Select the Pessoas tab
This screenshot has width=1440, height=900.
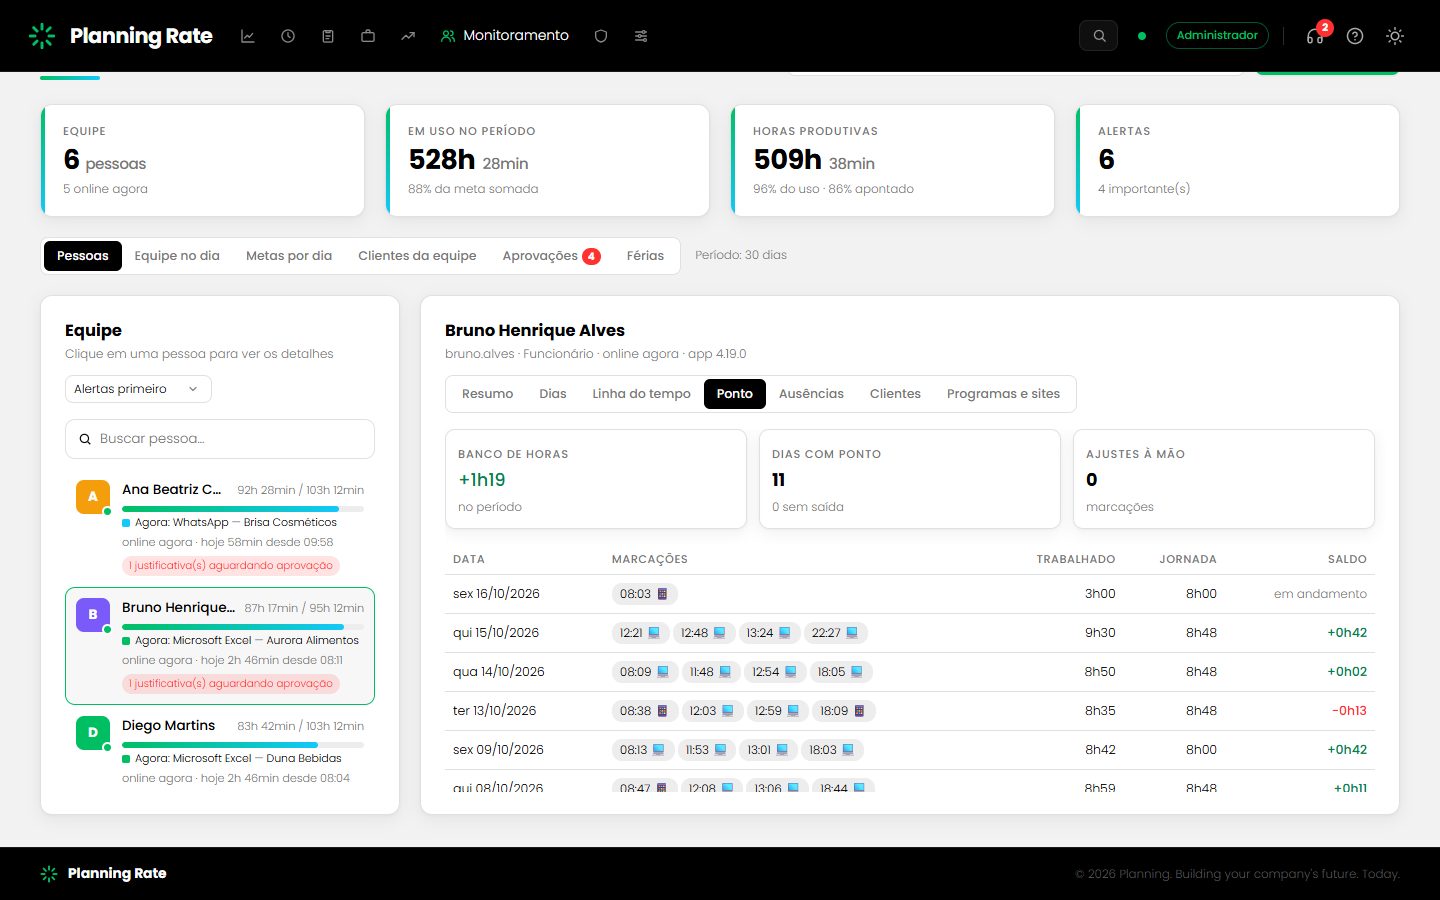(x=83, y=256)
